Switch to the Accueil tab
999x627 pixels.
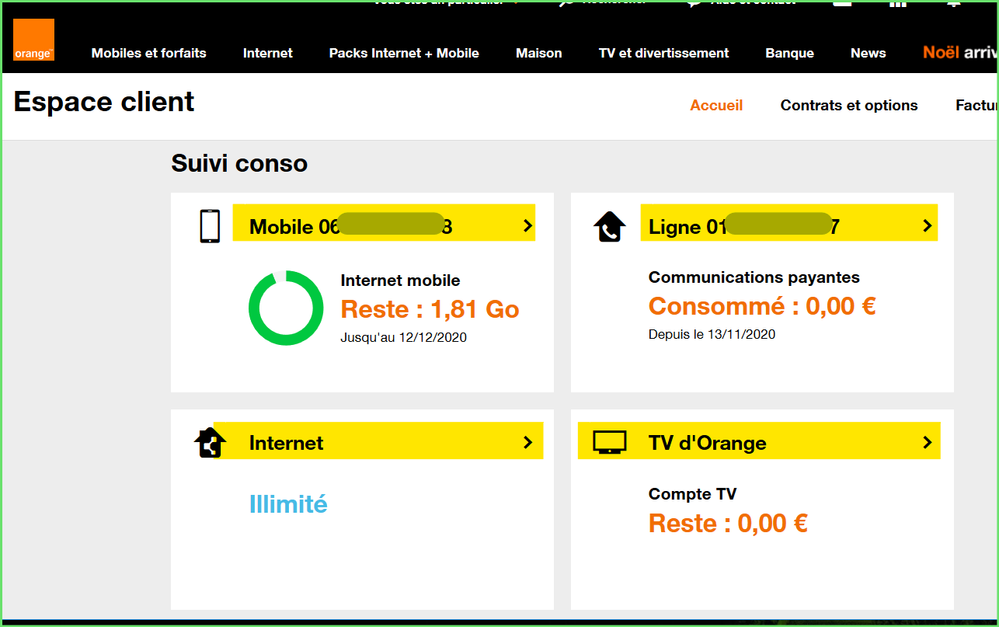click(716, 105)
